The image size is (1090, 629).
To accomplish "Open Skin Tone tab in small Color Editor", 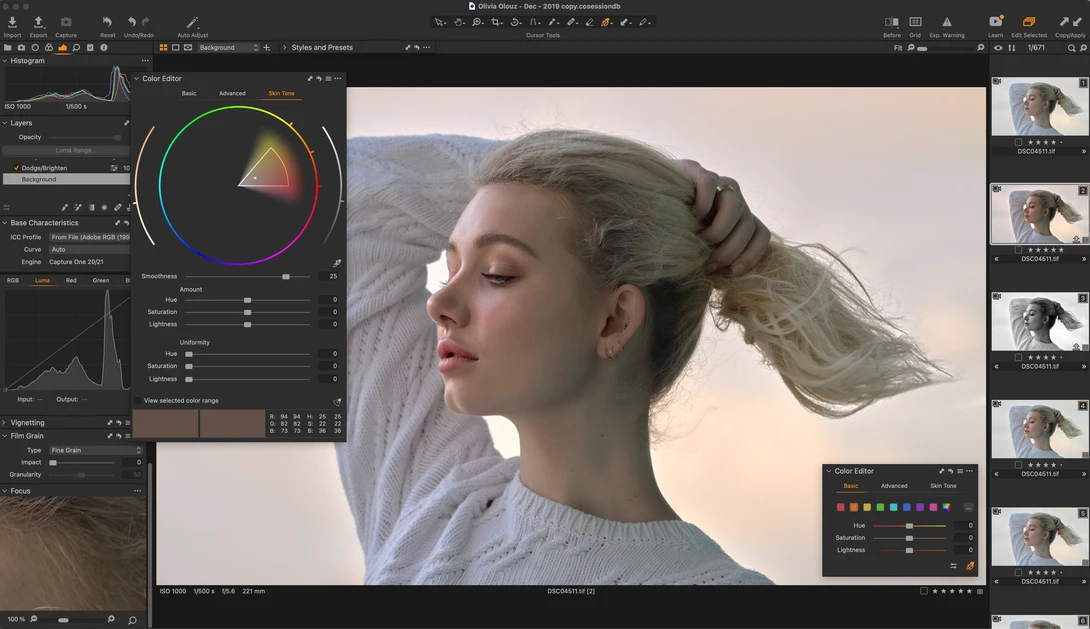I will [943, 486].
